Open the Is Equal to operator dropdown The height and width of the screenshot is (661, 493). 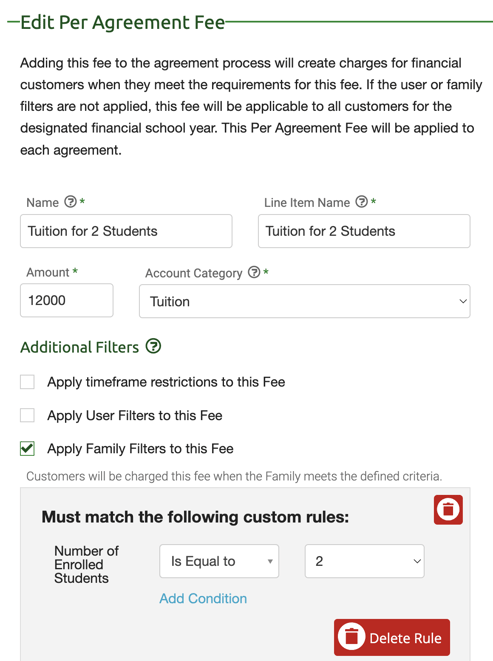point(219,561)
